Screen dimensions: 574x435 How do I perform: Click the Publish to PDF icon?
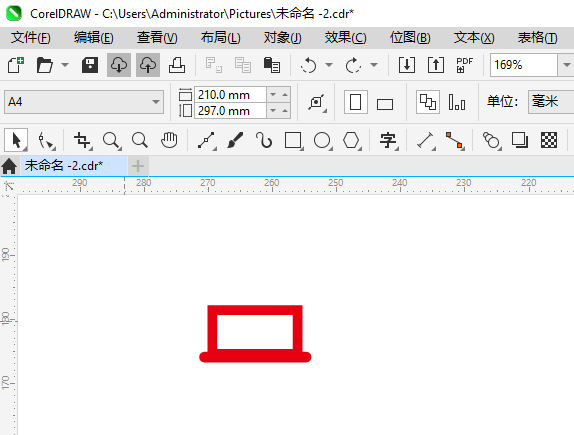[x=465, y=65]
